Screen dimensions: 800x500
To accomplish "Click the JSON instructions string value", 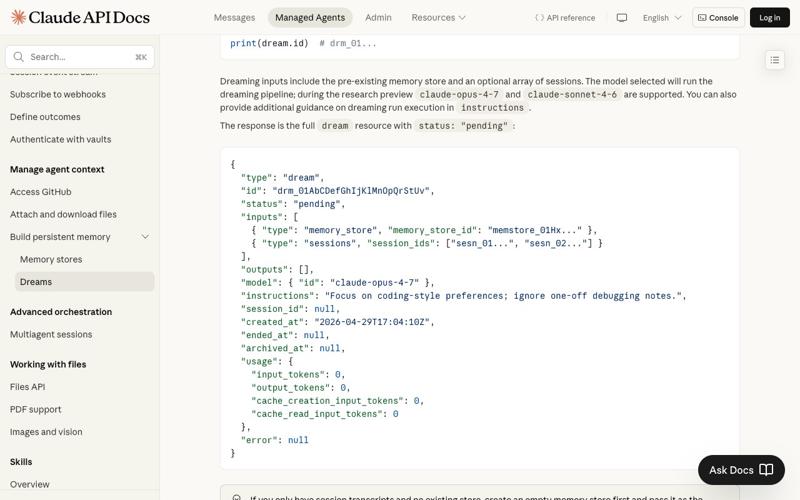I will click(503, 296).
